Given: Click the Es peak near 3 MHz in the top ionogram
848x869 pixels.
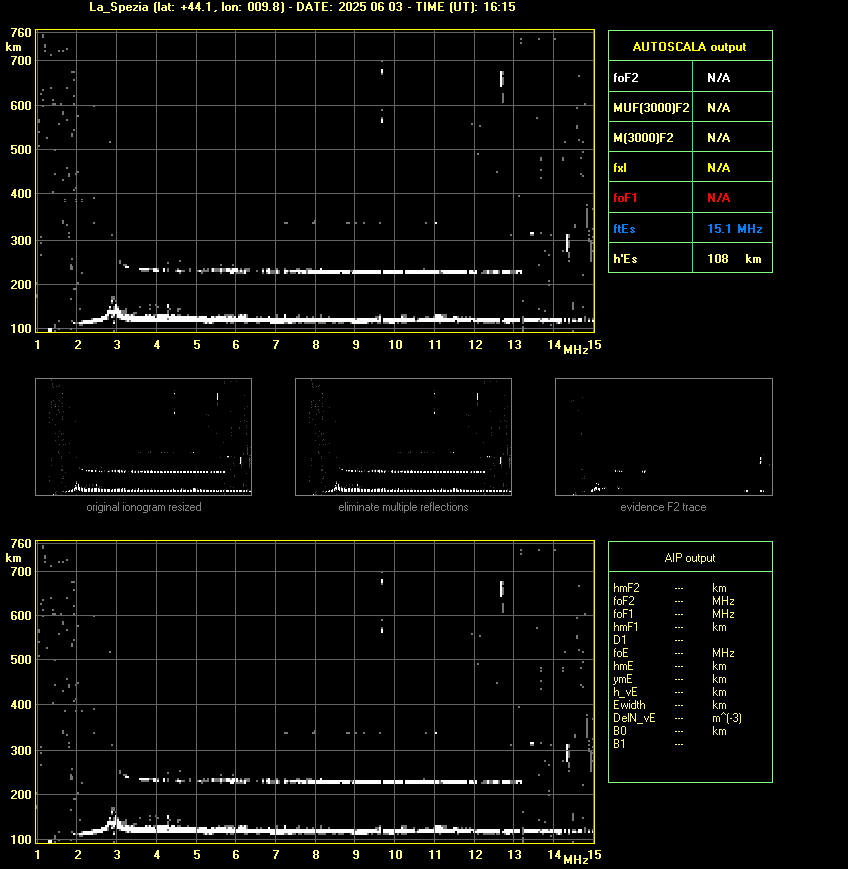Looking at the screenshot, I should [x=114, y=308].
